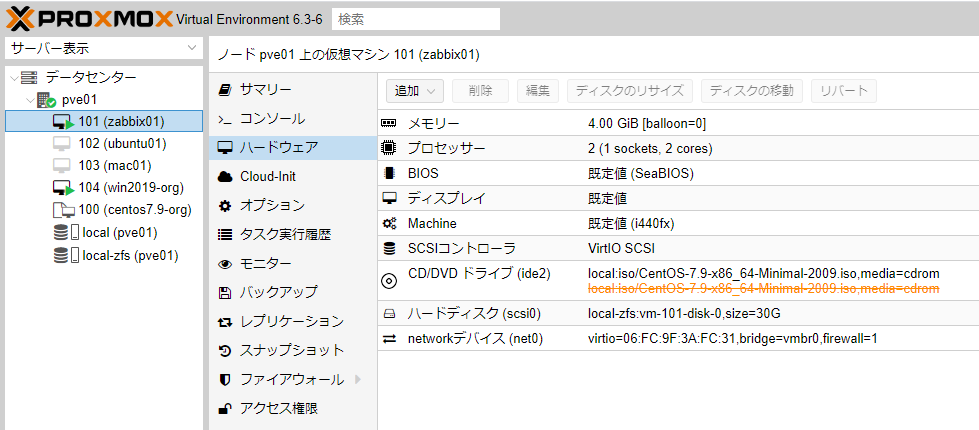Viewport: 979px width, 430px height.
Task: Click the pending strikethrough CentOS iso value
Action: click(x=764, y=288)
